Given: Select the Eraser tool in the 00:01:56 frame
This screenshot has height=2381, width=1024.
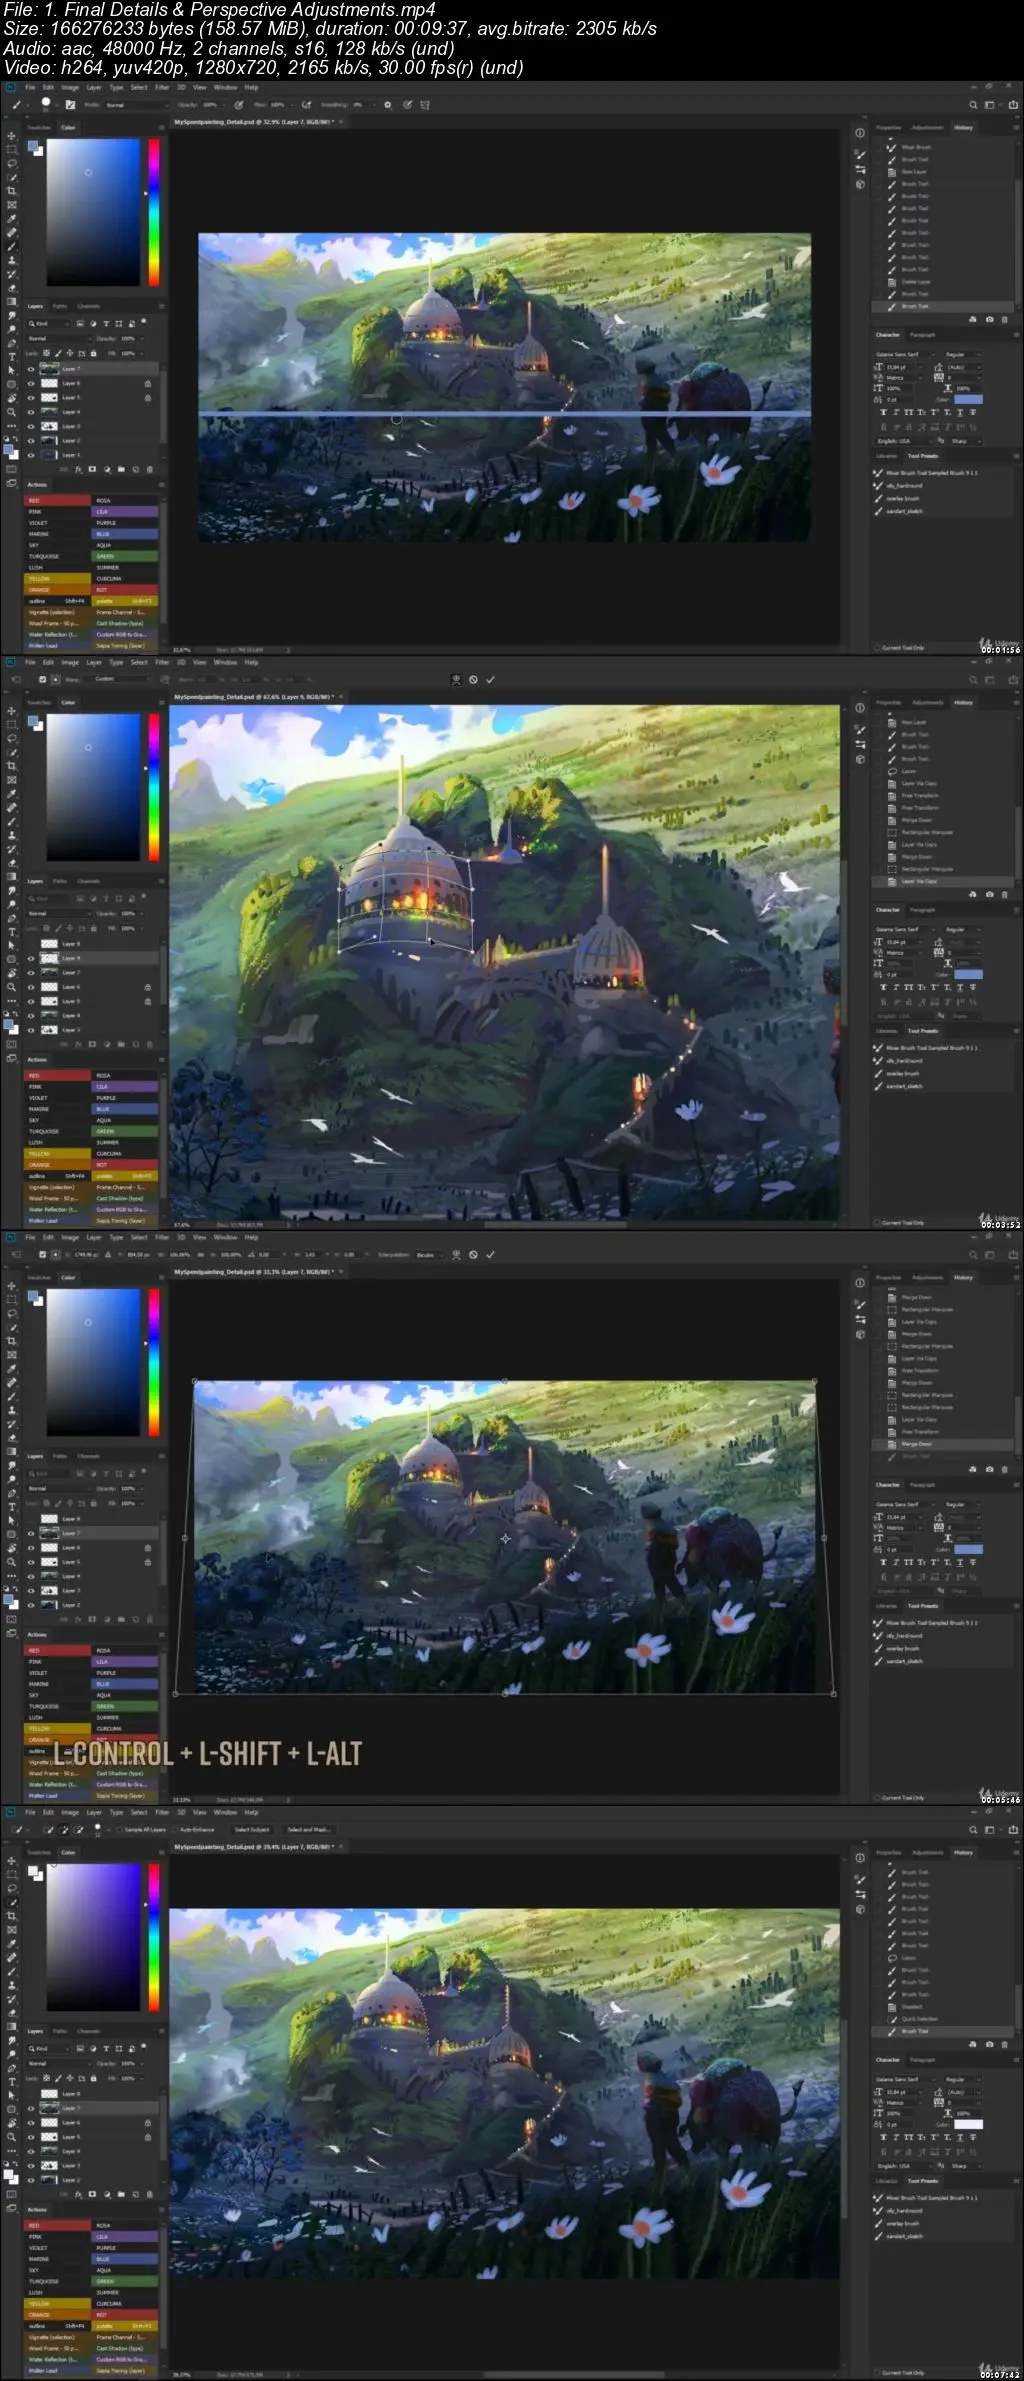Looking at the screenshot, I should point(11,288).
